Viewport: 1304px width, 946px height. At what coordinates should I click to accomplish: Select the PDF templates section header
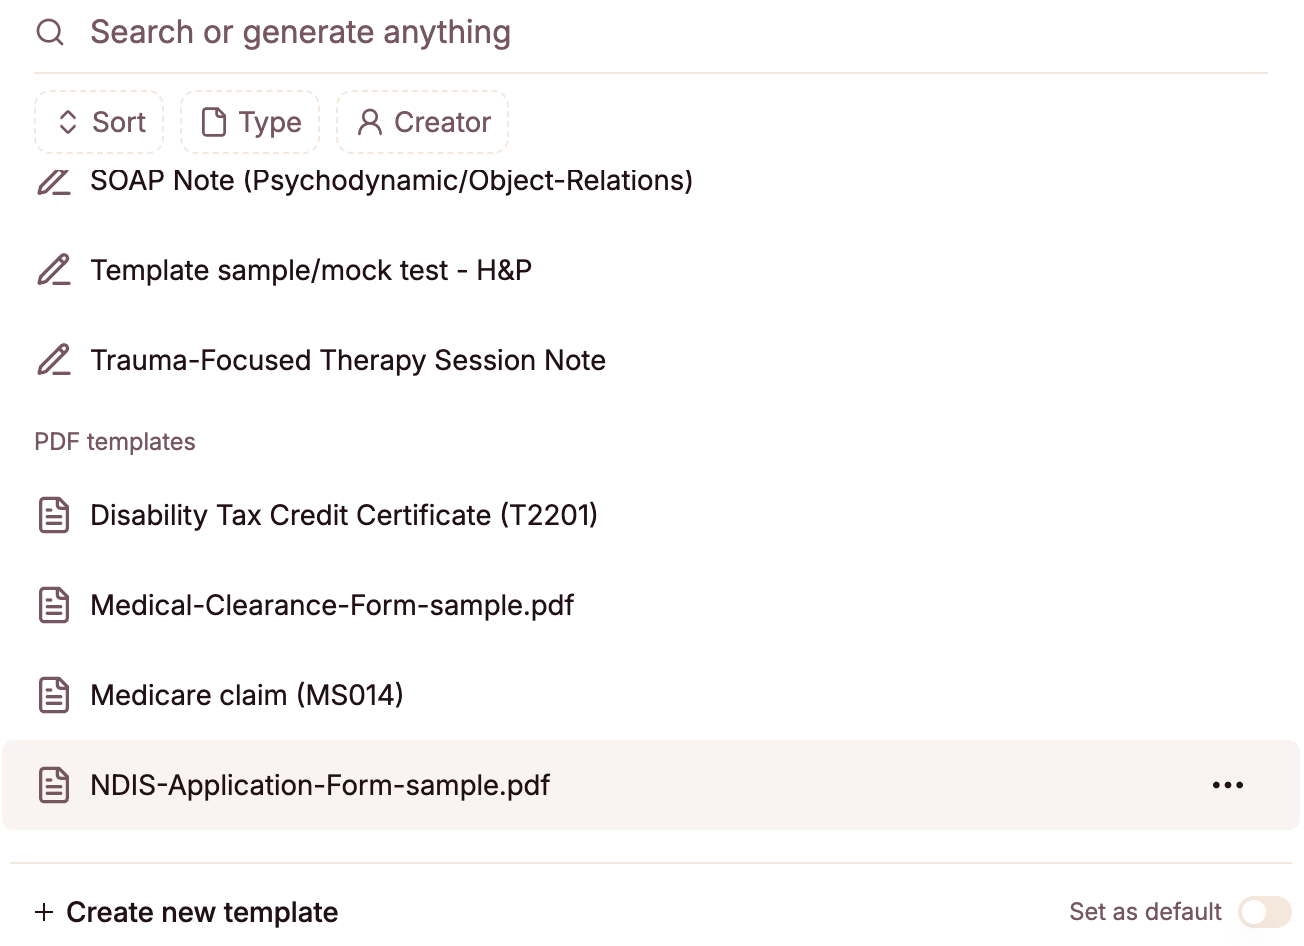(114, 441)
